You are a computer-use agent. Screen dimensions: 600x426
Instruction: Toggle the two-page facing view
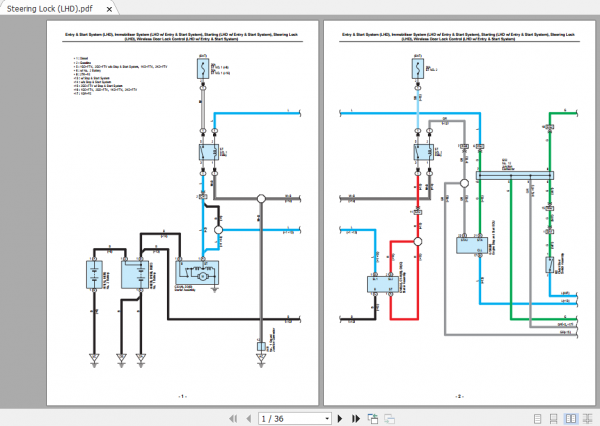(571, 419)
